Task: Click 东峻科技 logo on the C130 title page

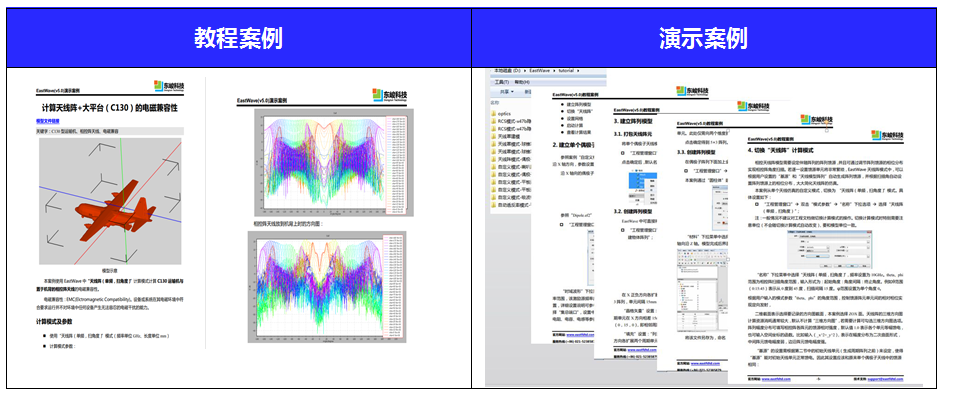Action: (x=169, y=86)
